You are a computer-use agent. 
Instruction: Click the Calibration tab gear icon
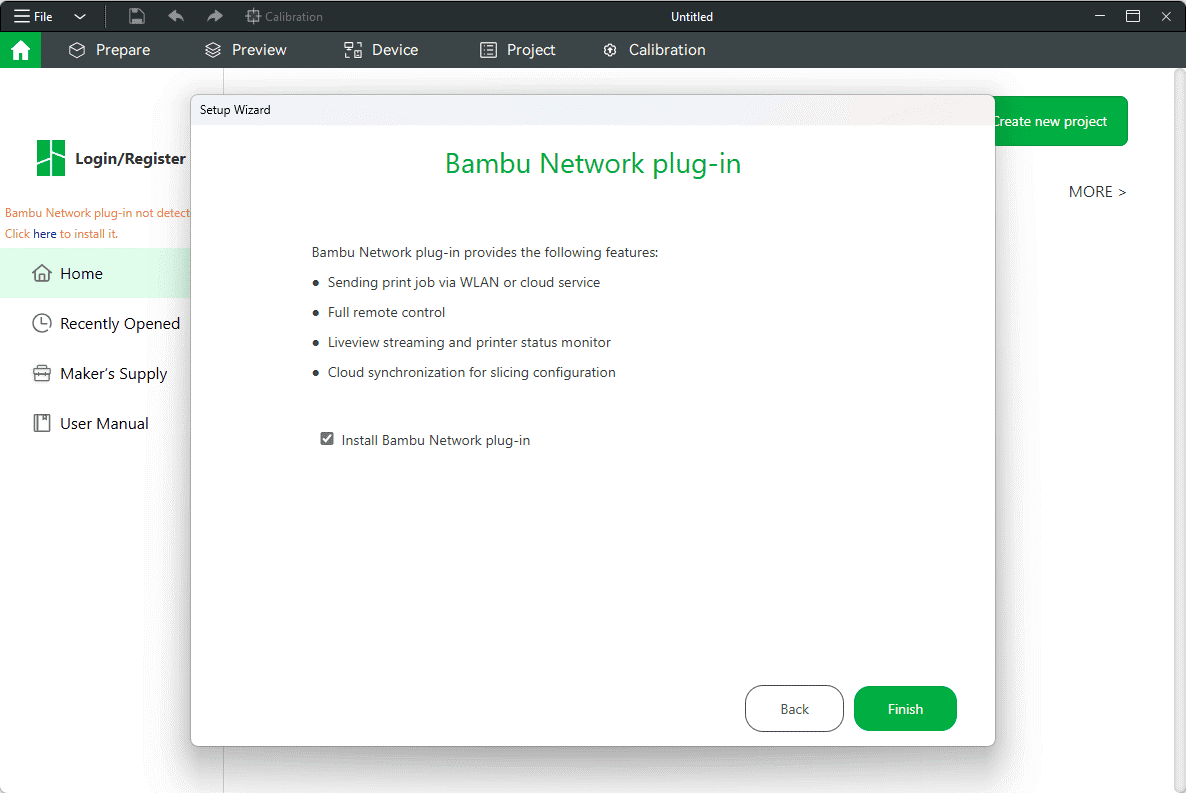[x=610, y=49]
